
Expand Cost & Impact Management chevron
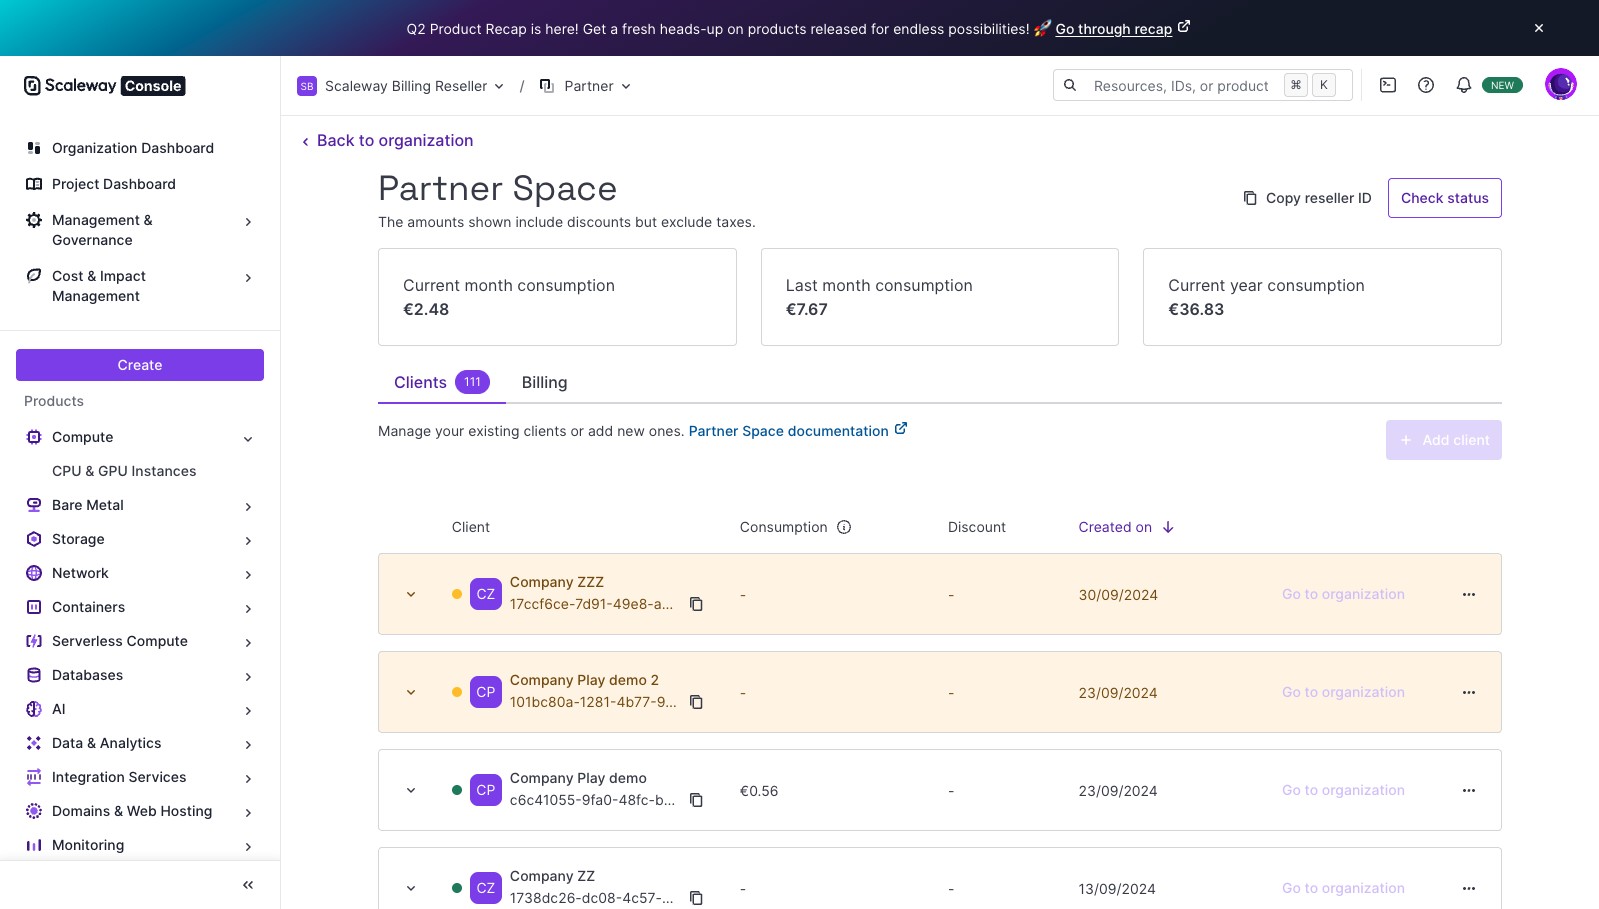tap(248, 278)
